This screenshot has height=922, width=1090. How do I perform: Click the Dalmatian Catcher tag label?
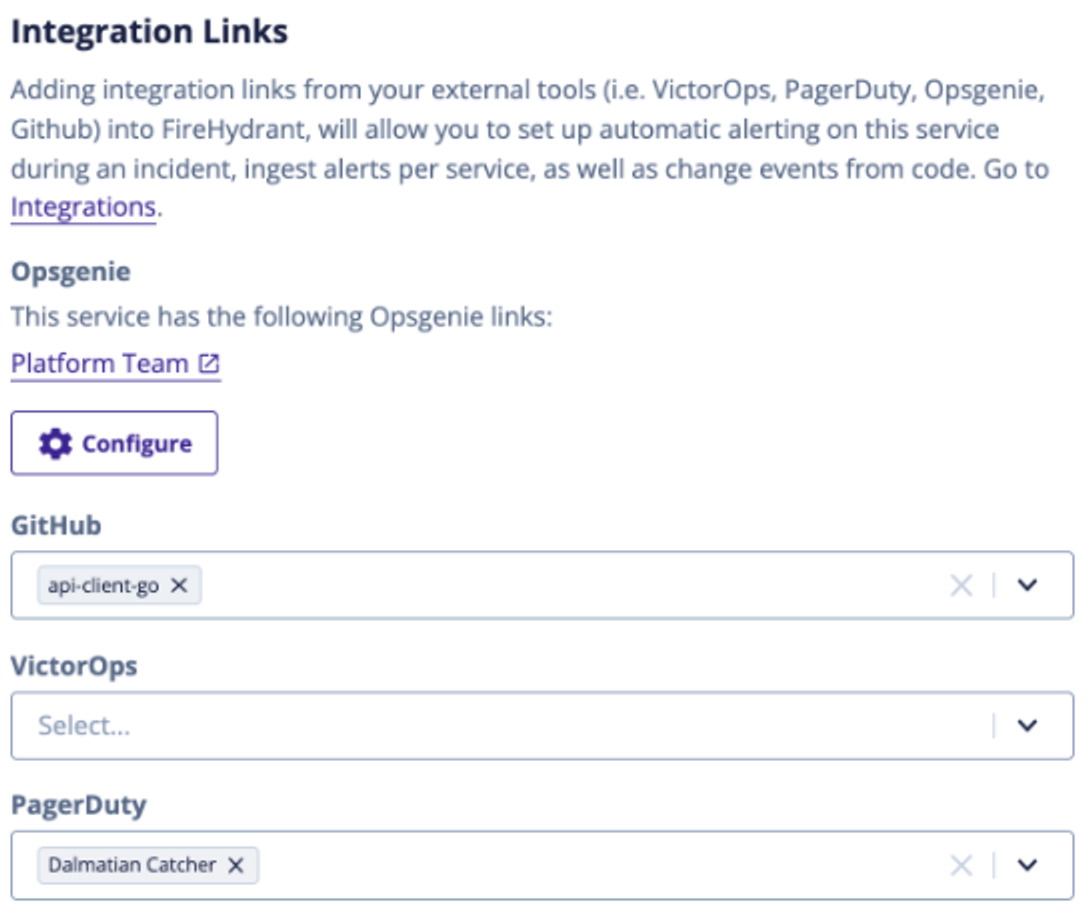coord(132,865)
